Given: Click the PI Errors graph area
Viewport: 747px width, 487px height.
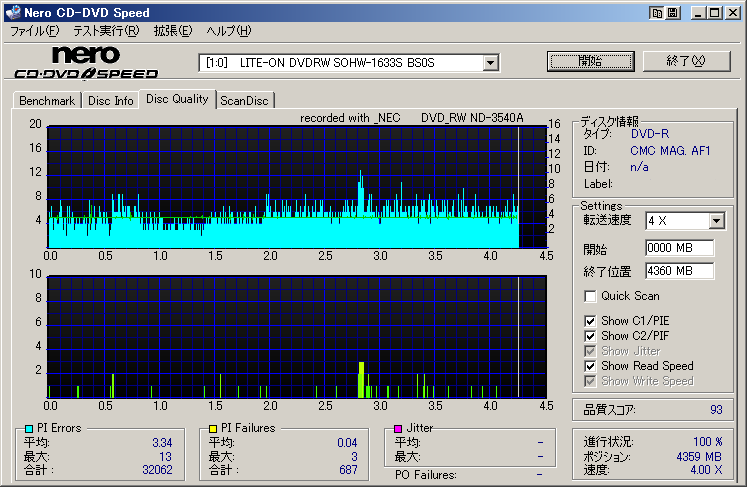Looking at the screenshot, I should (x=297, y=187).
